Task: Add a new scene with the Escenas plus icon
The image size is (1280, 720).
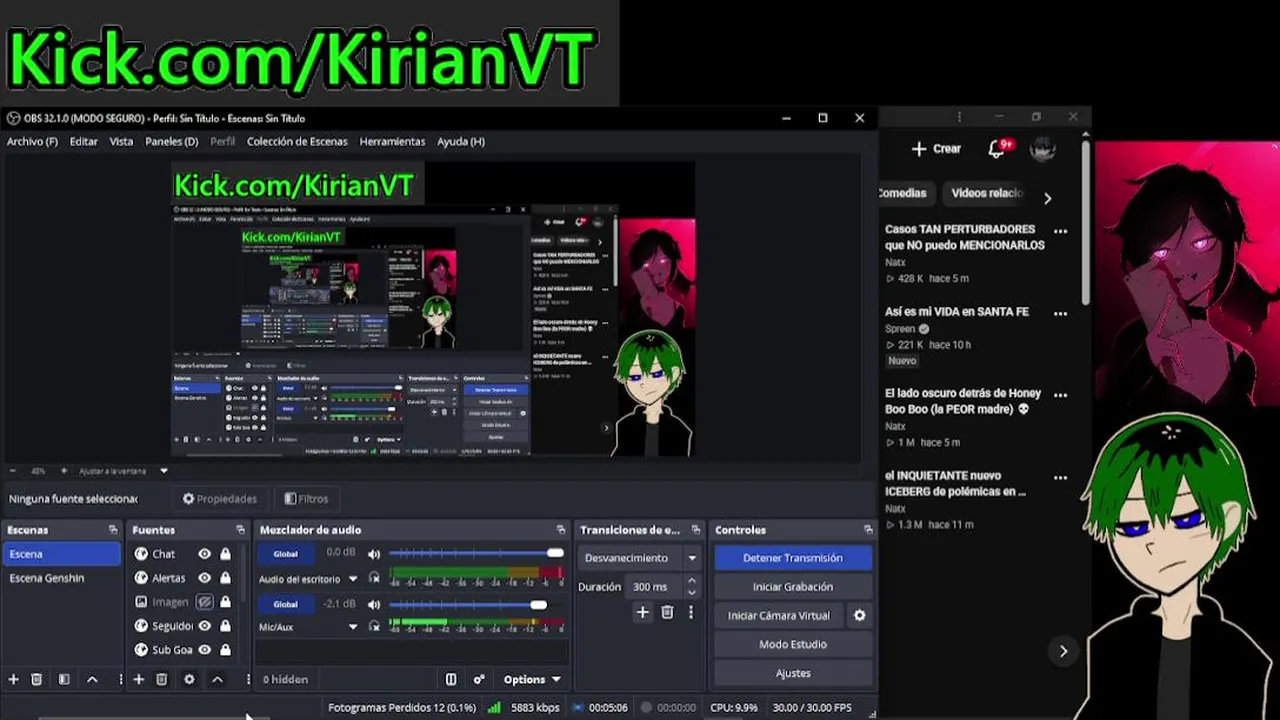Action: [x=14, y=679]
